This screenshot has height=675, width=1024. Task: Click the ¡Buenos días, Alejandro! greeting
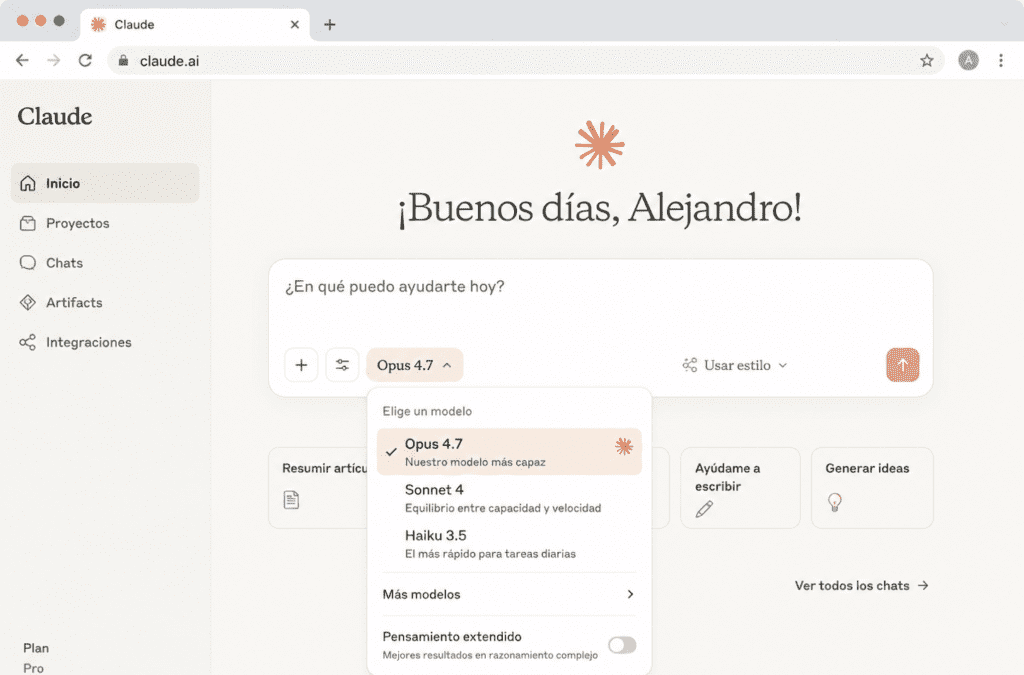point(600,209)
